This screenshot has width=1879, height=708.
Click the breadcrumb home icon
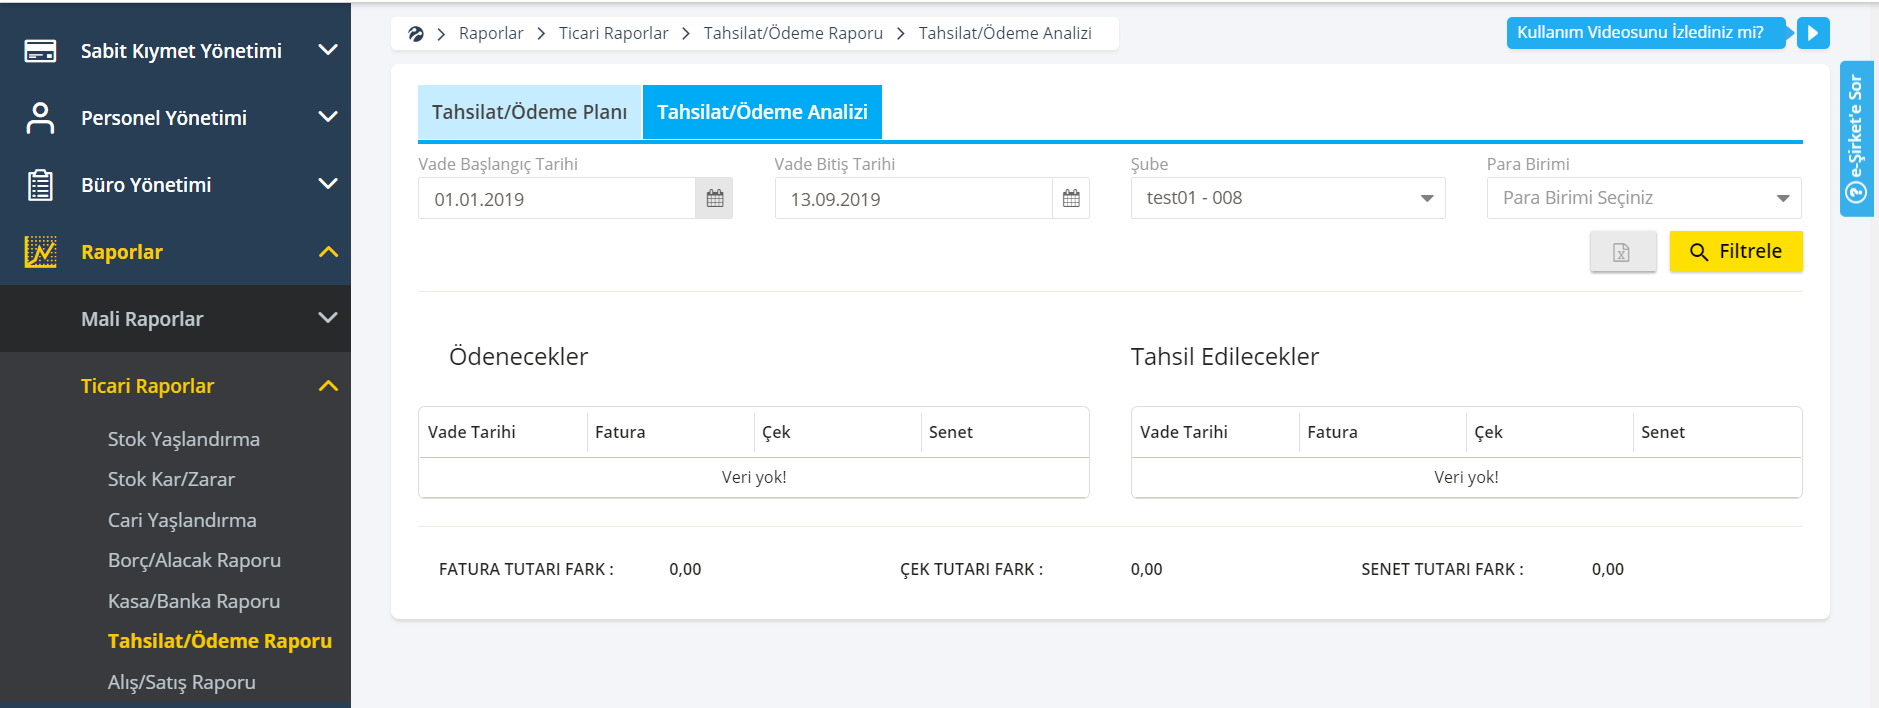[416, 33]
